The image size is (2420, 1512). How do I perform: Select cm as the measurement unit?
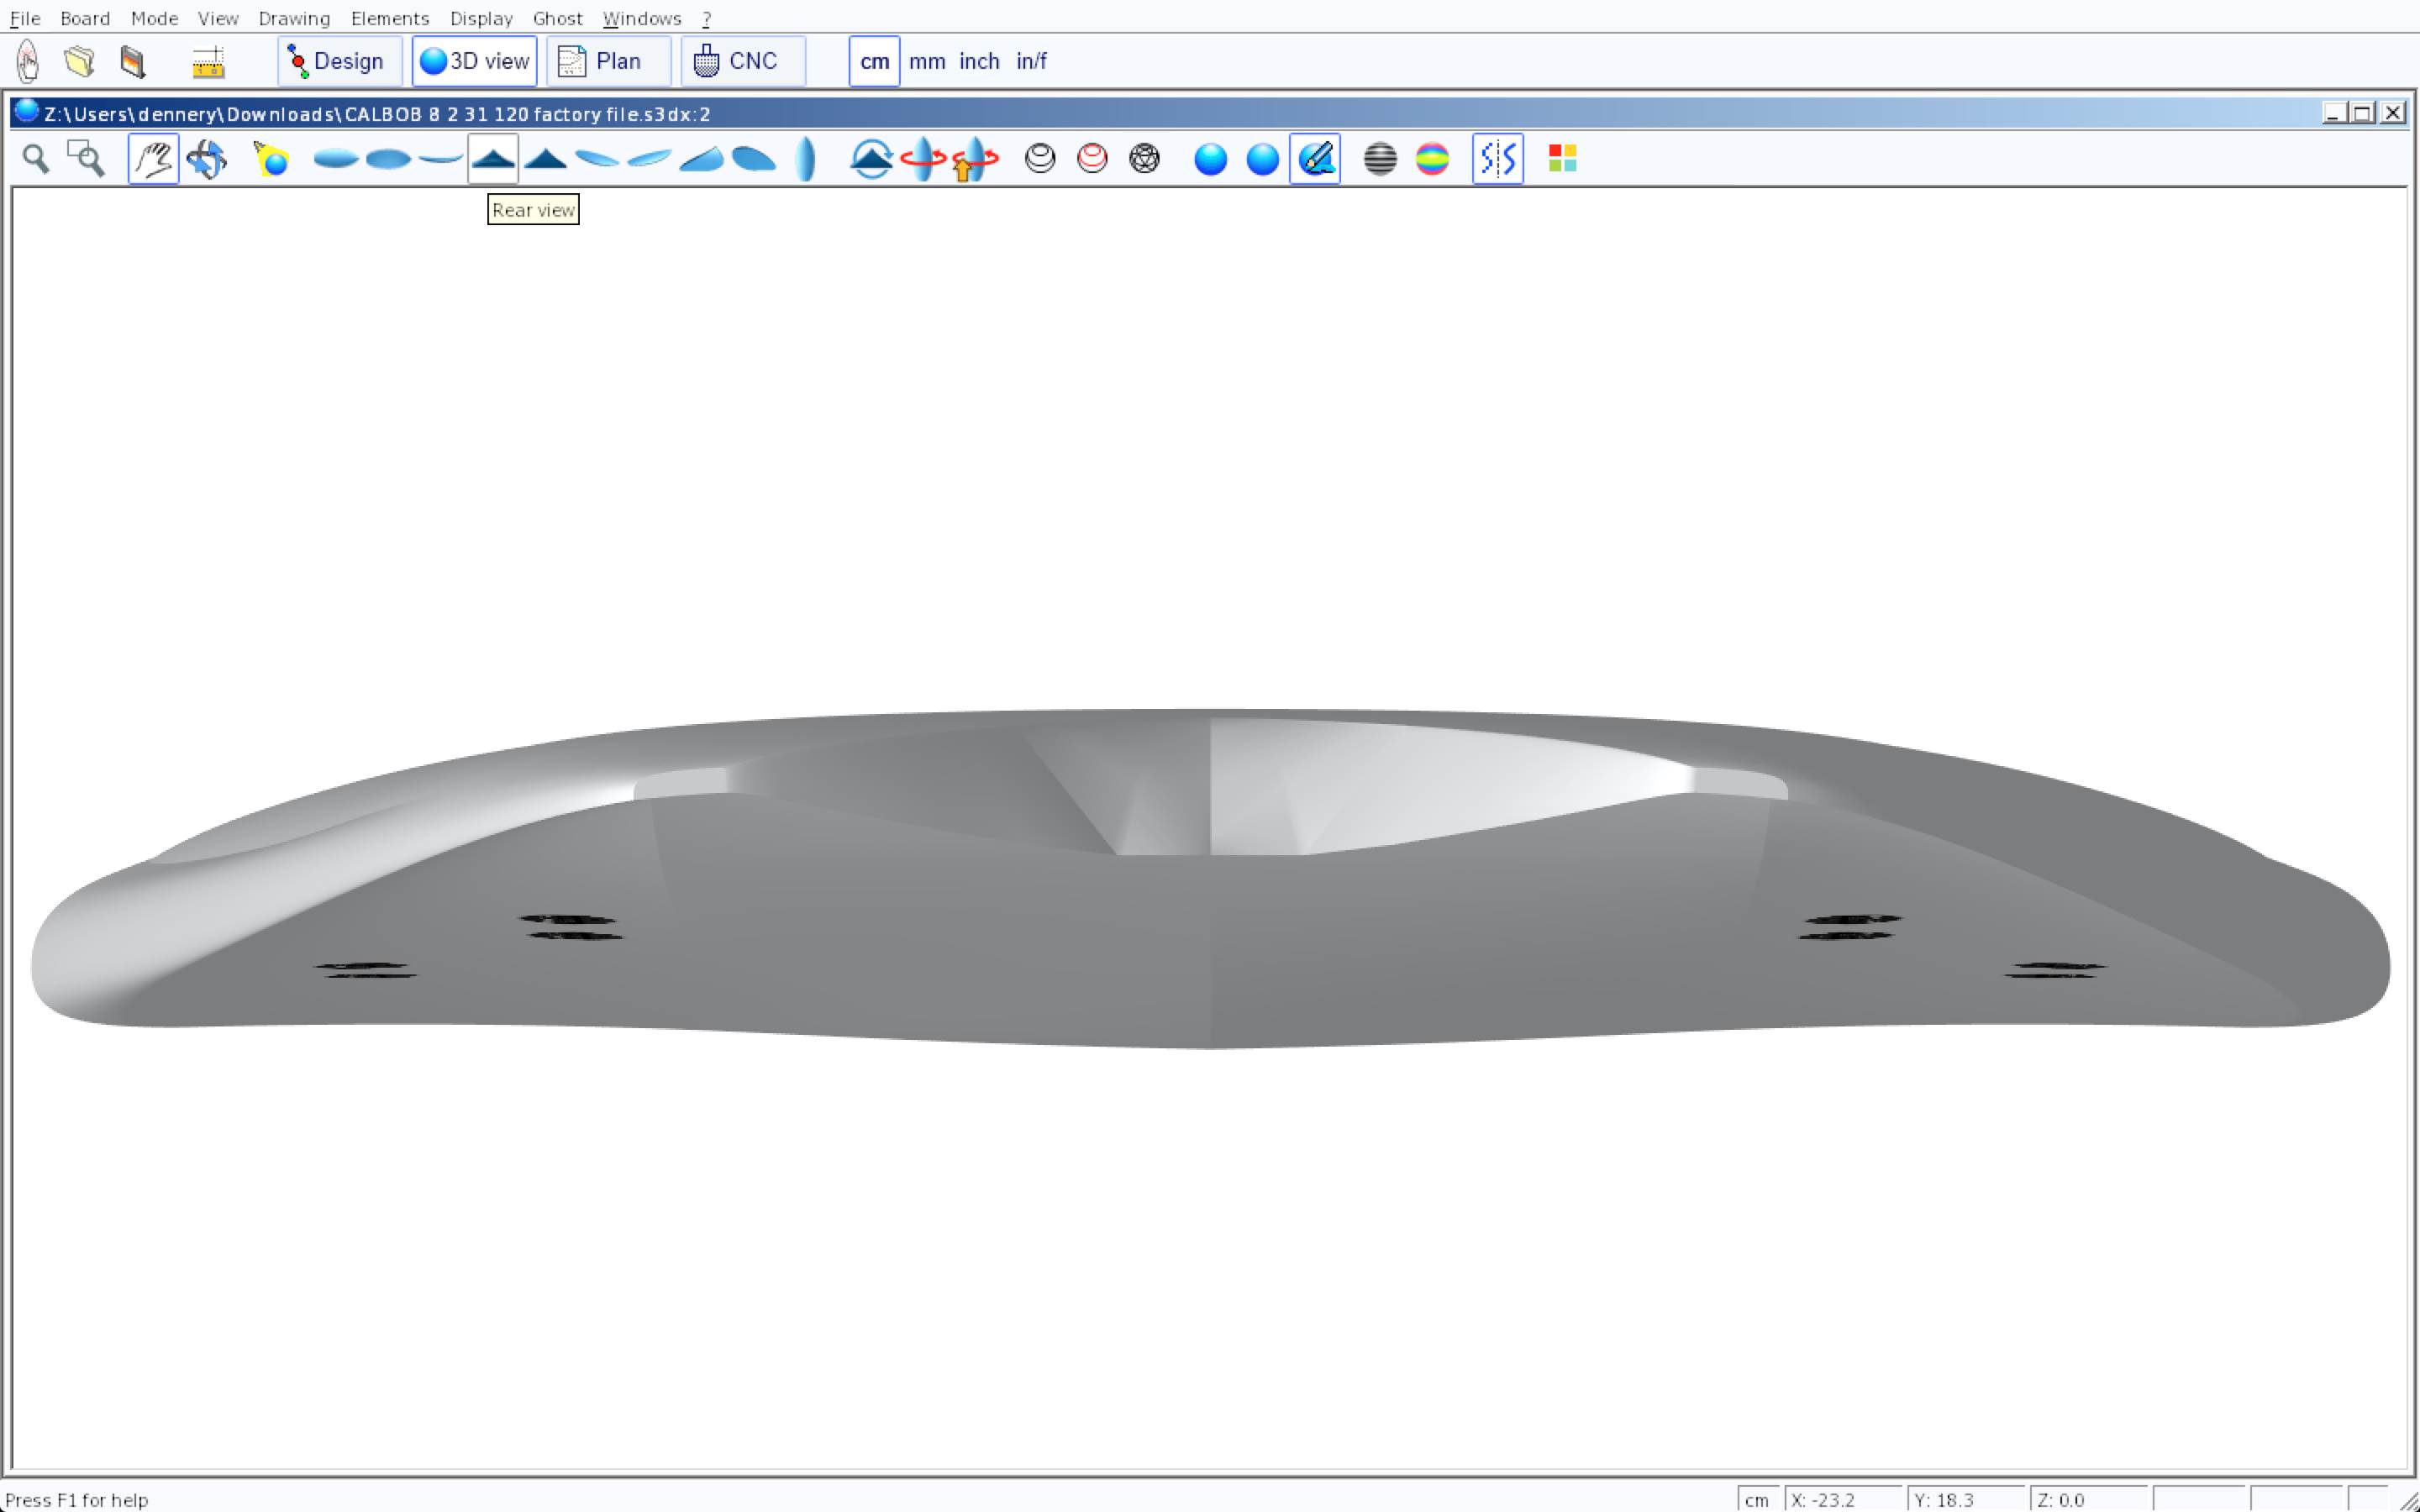pos(874,62)
